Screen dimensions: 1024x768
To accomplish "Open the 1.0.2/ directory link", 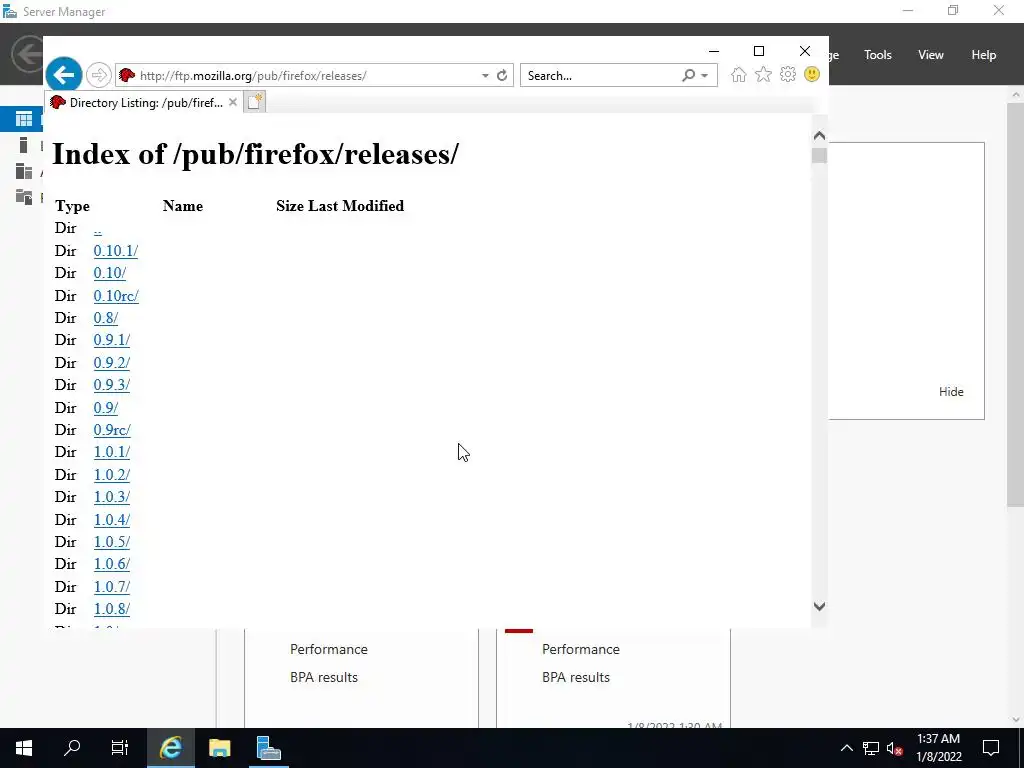I will 112,475.
